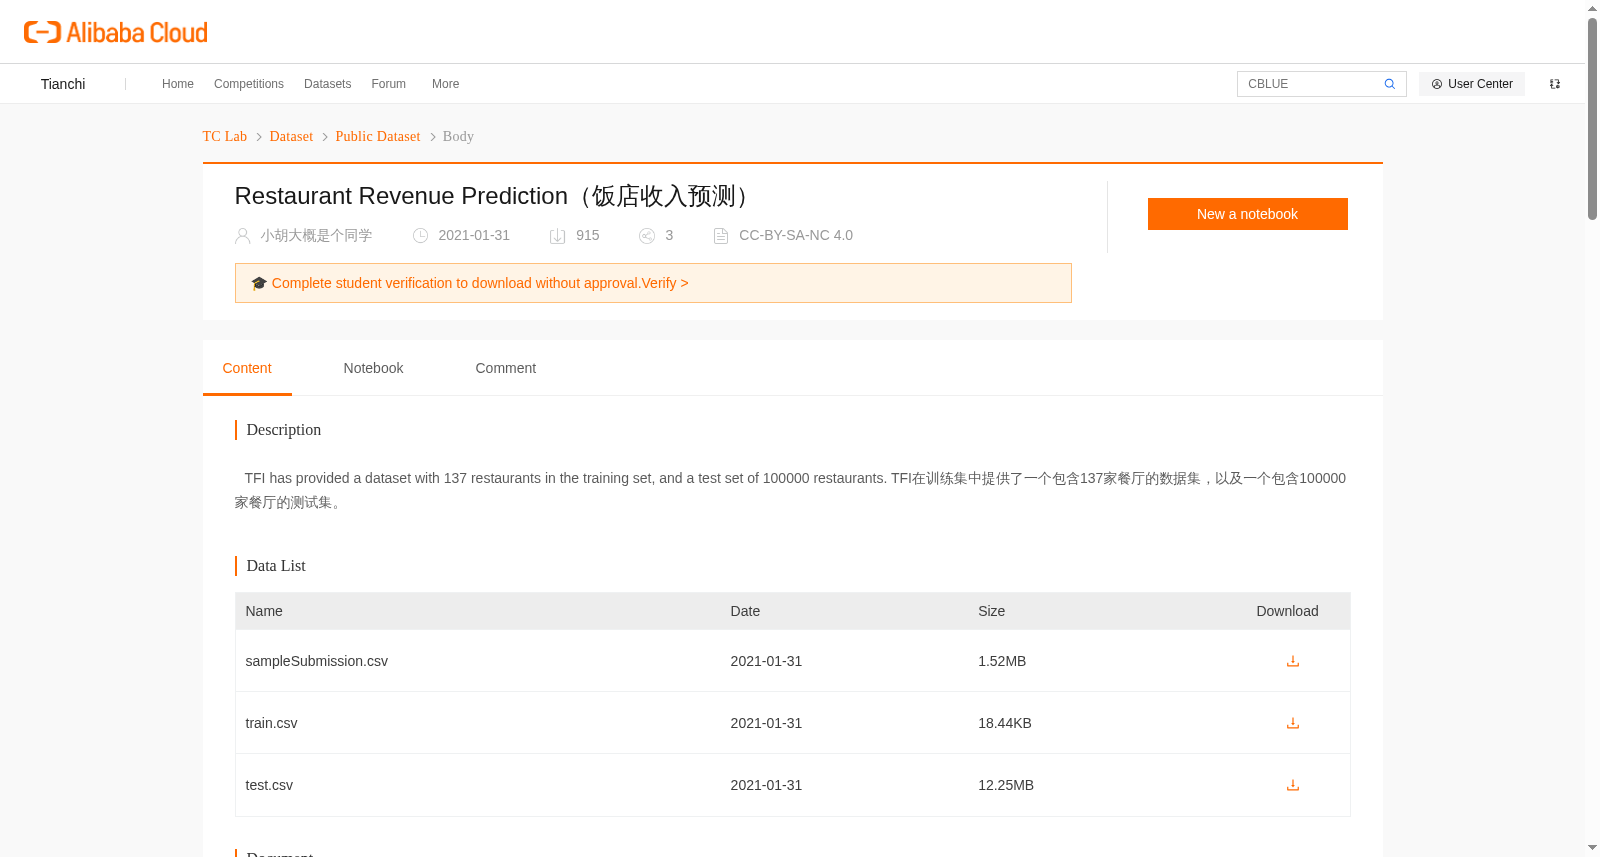This screenshot has width=1600, height=857.
Task: Follow the Dataset breadcrumb link
Action: click(291, 137)
